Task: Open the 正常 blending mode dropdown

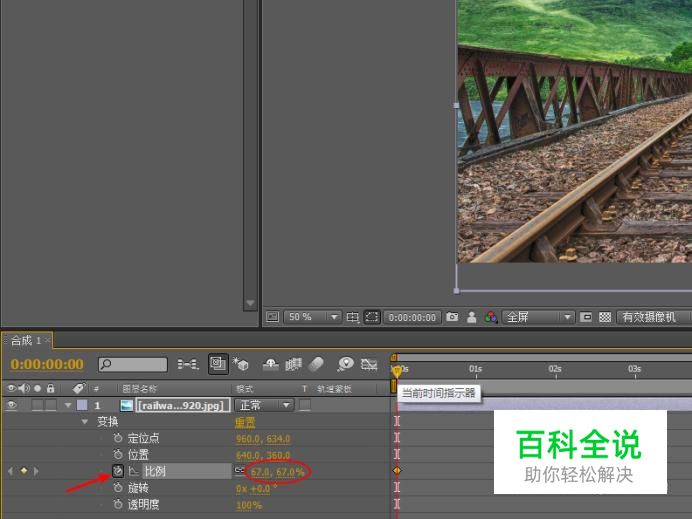Action: 264,405
